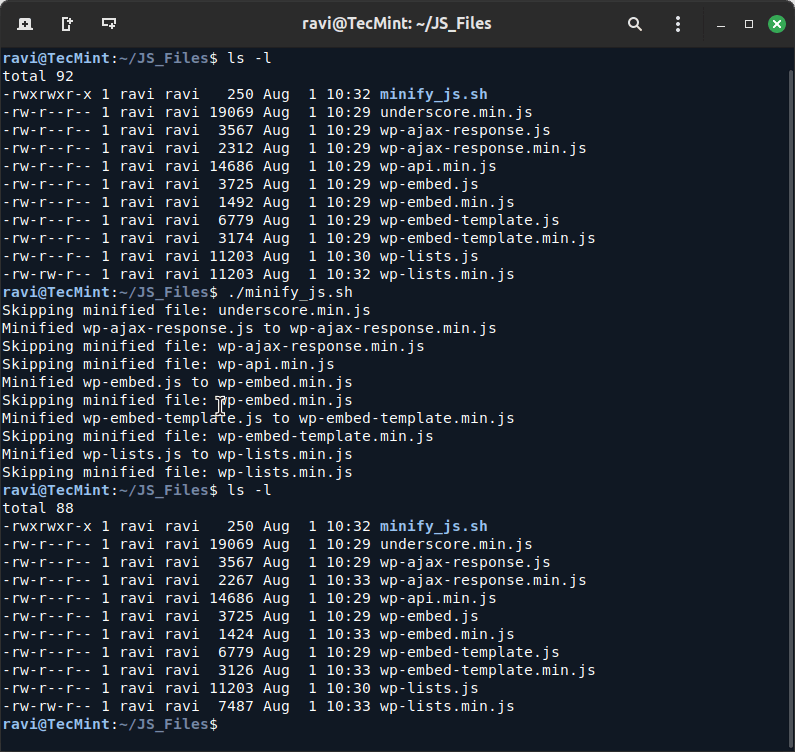Click wp-ajax-response.min.js in the 2267-byte row

(x=483, y=581)
